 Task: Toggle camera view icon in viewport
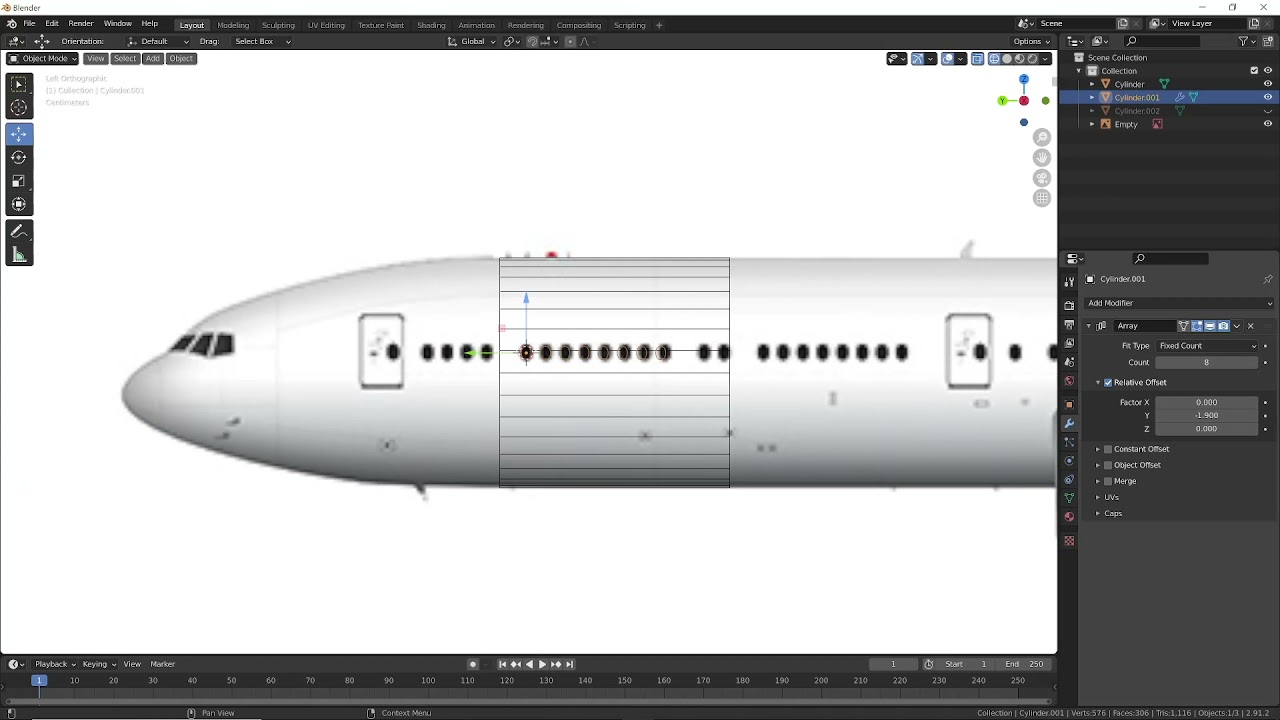pyautogui.click(x=1042, y=178)
